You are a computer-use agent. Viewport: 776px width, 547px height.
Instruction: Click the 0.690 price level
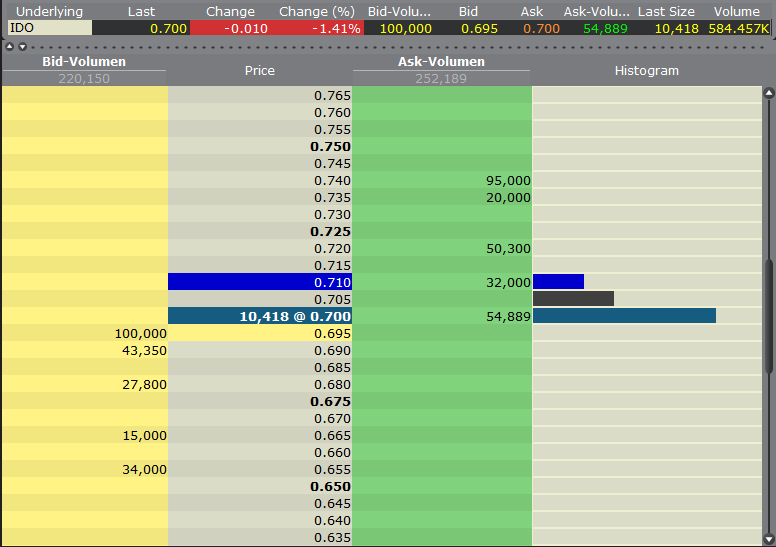click(333, 350)
